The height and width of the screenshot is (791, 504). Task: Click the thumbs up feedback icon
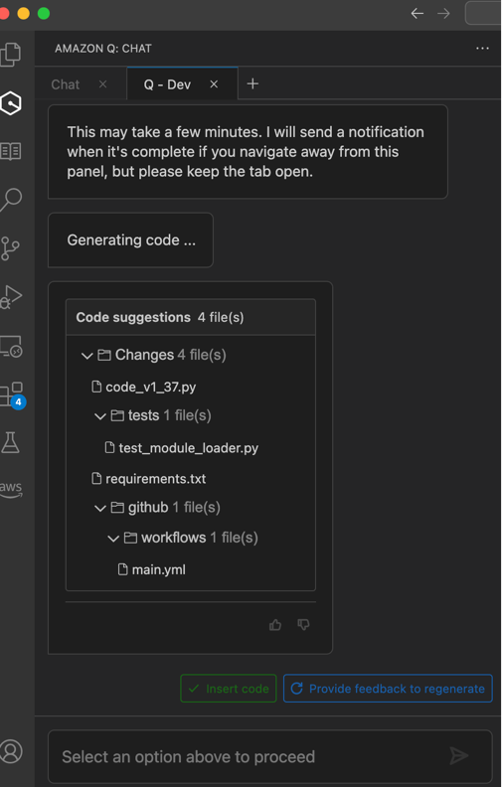pos(275,625)
